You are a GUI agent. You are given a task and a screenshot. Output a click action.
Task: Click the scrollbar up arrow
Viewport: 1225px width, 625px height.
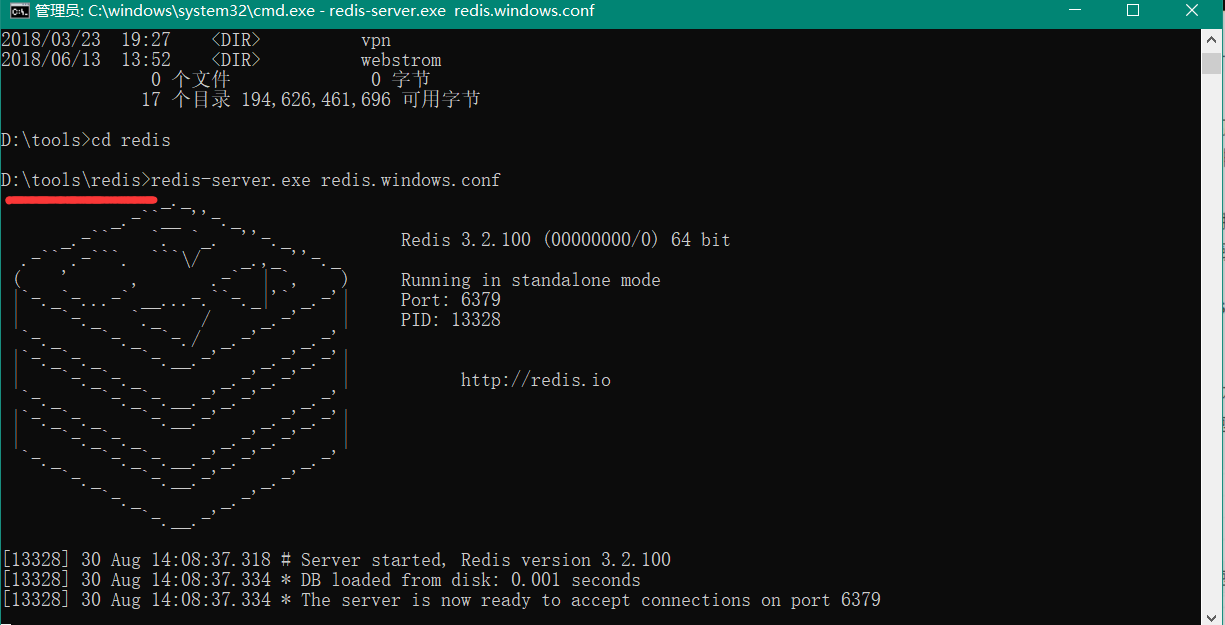(x=1209, y=38)
